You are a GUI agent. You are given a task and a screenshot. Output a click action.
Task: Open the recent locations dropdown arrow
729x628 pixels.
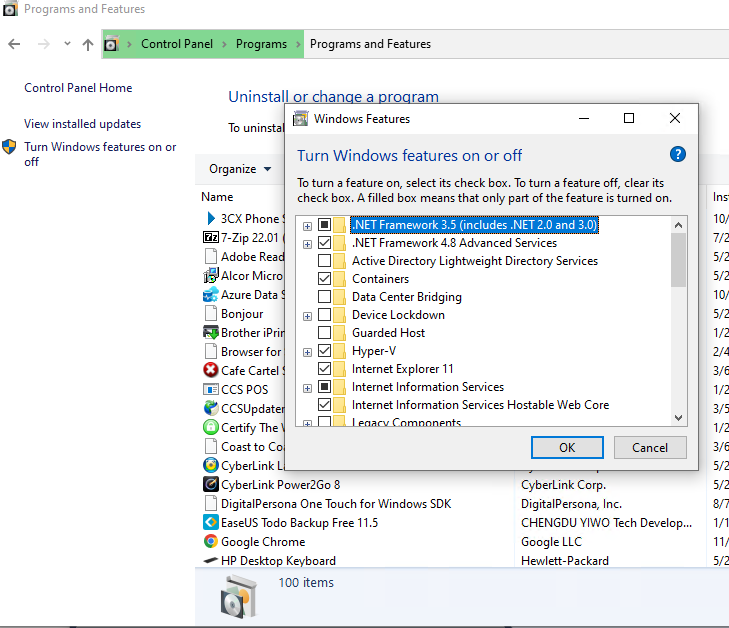pos(67,44)
